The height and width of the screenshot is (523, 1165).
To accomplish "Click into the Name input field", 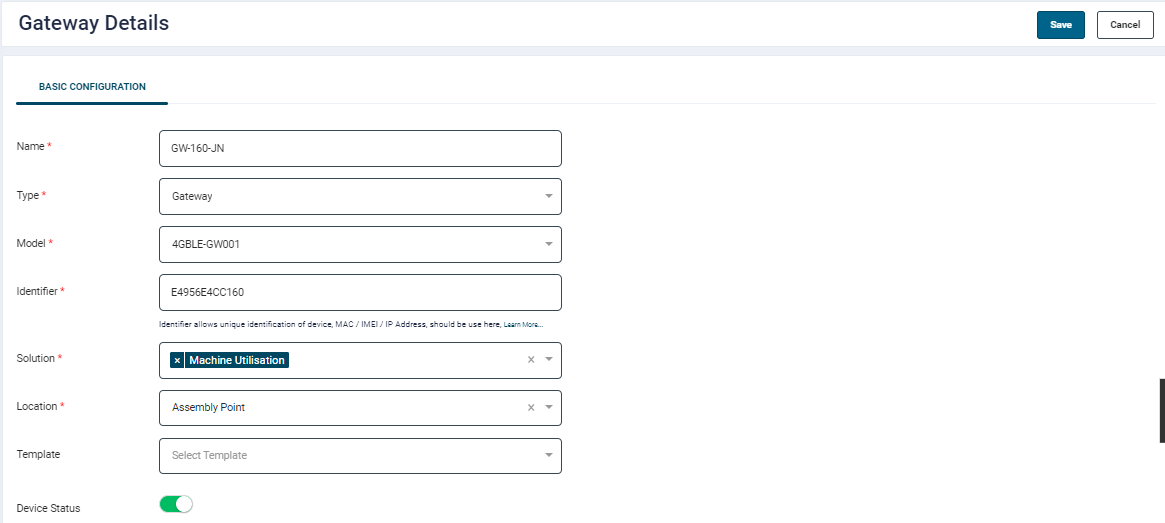I will click(x=360, y=148).
